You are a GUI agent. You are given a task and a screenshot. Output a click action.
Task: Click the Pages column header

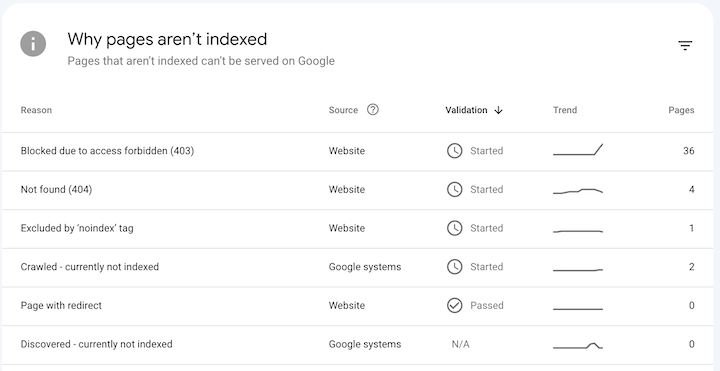(x=681, y=110)
